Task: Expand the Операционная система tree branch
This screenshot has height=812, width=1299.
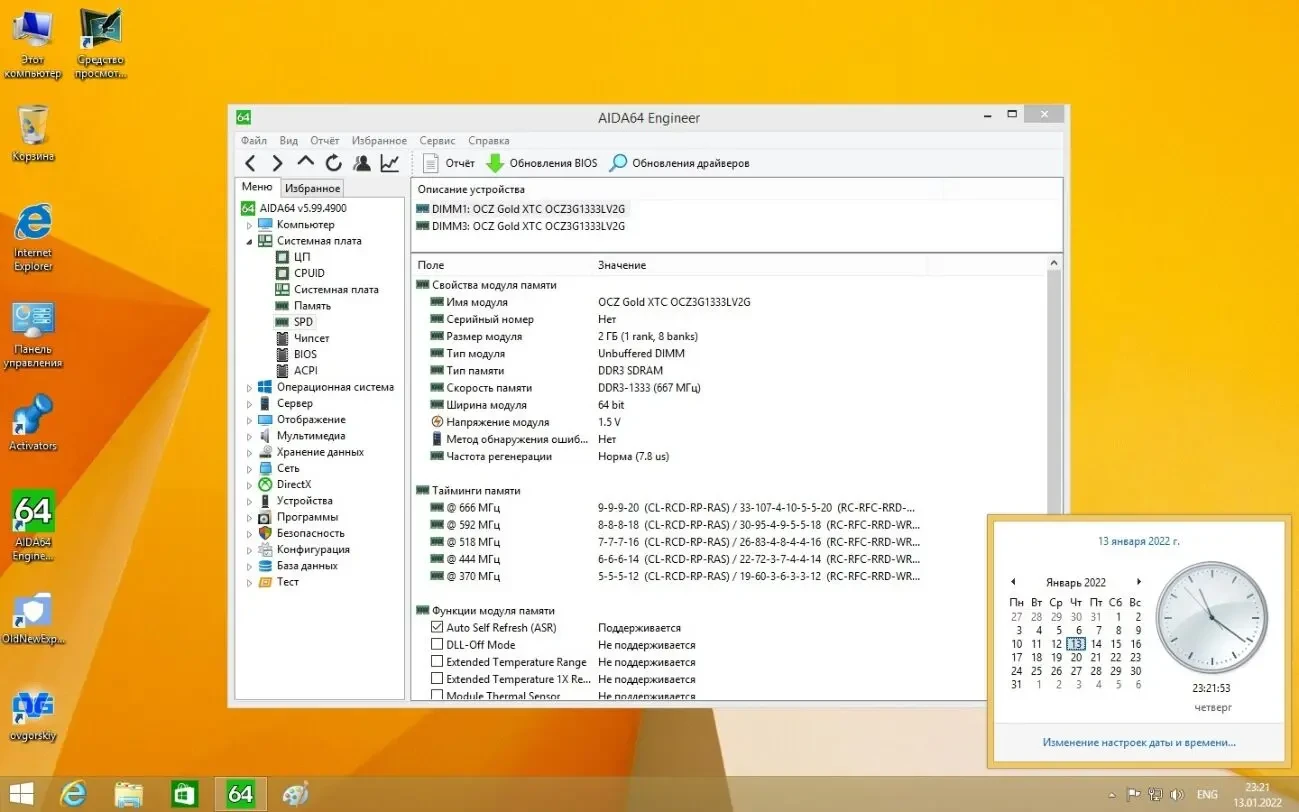Action: [251, 387]
